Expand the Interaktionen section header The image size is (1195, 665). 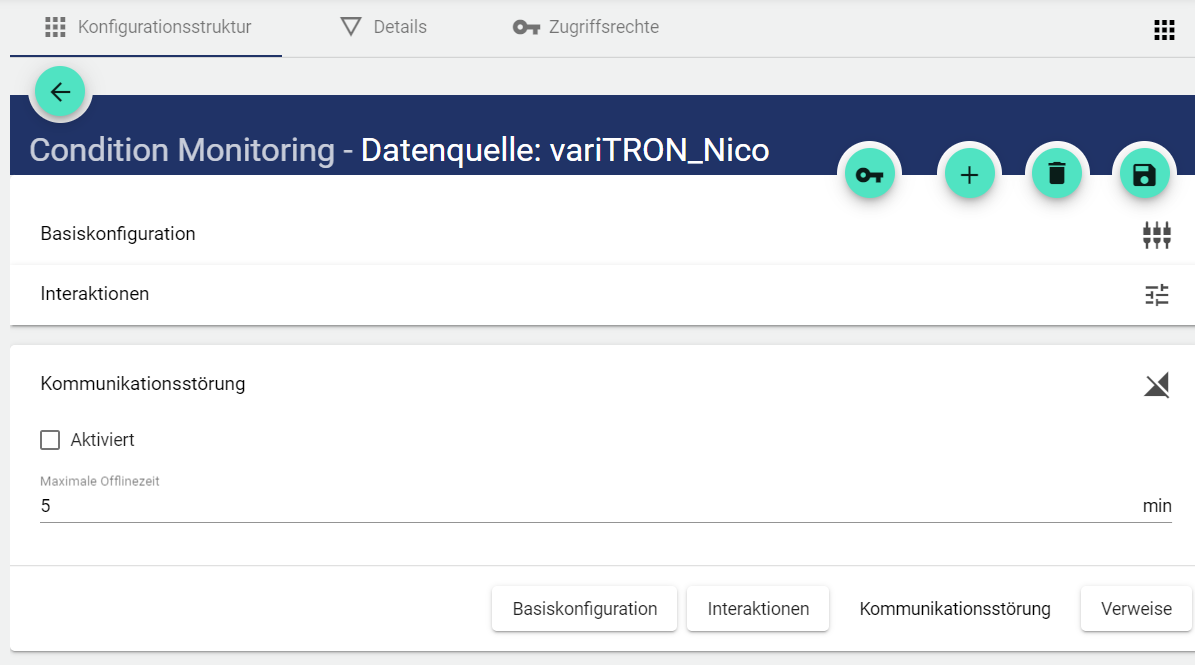pos(95,294)
